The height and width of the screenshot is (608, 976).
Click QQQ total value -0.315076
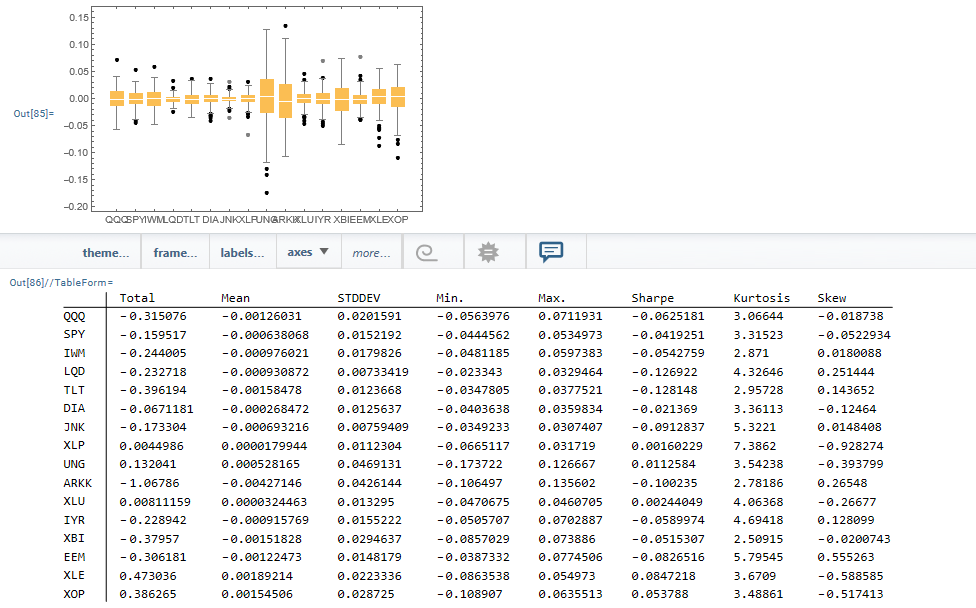tap(152, 316)
